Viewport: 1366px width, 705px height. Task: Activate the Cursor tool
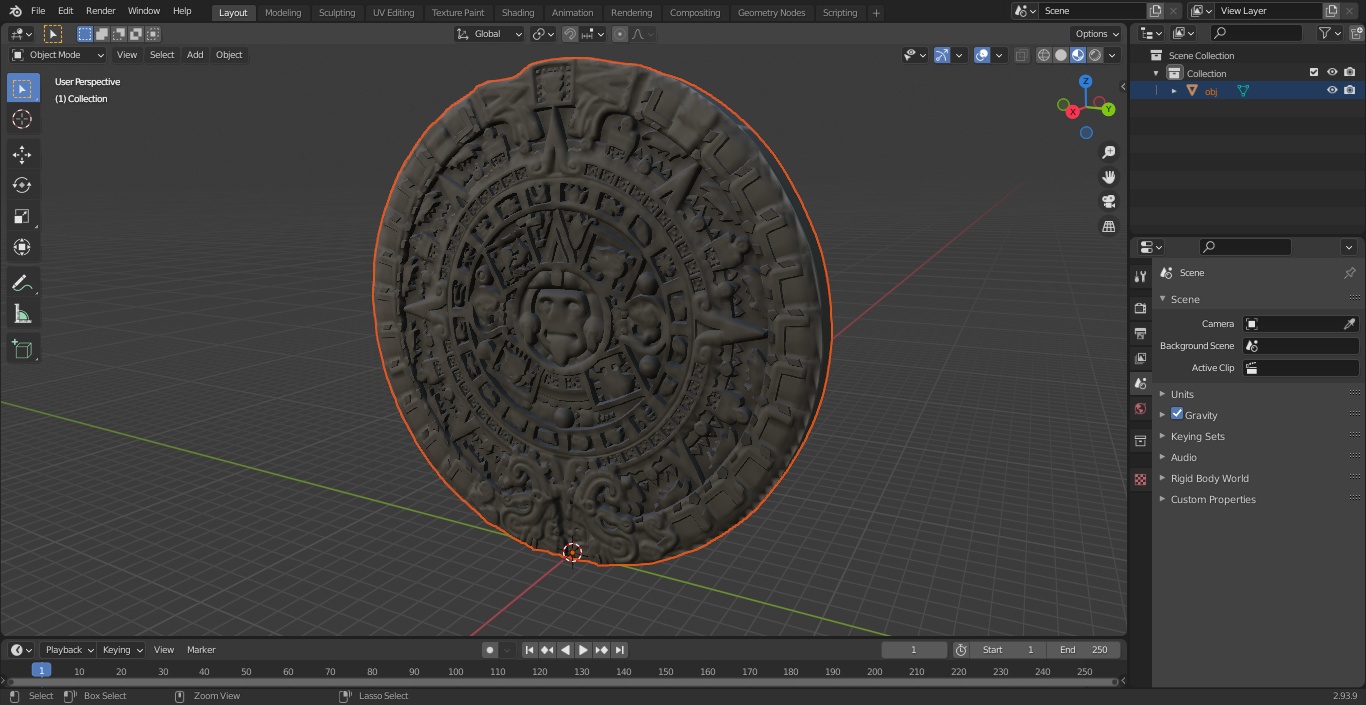pos(22,119)
